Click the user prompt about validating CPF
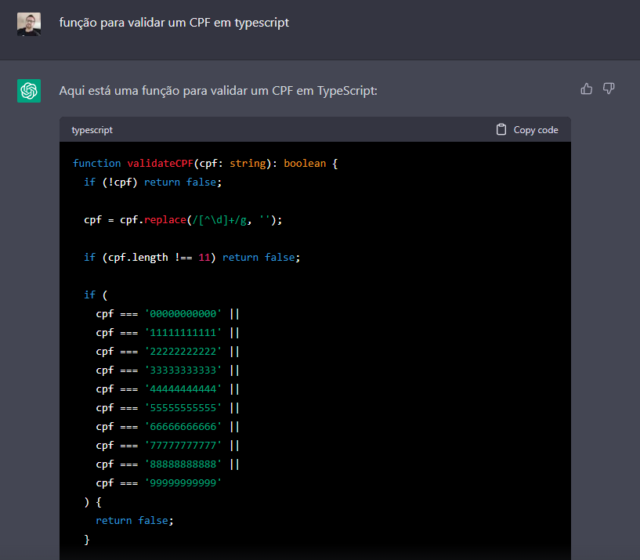This screenshot has height=560, width=640. pyautogui.click(x=174, y=22)
